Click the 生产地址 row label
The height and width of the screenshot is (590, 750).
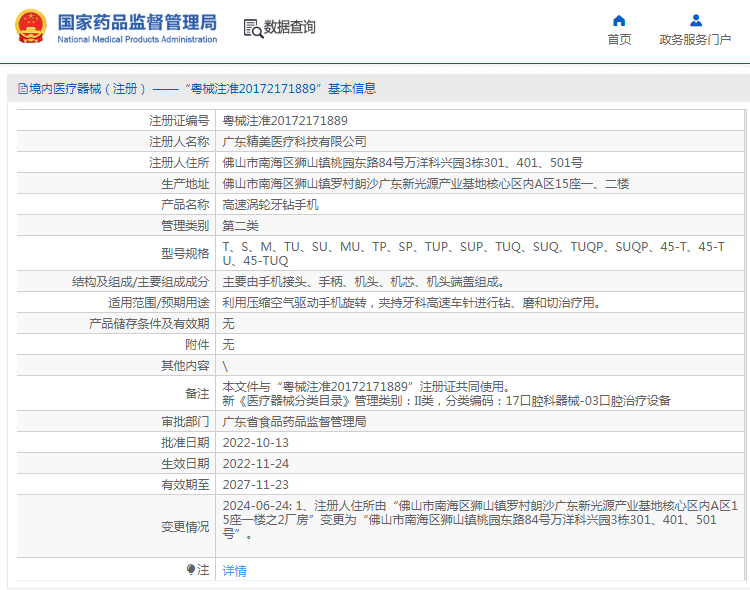tap(185, 184)
